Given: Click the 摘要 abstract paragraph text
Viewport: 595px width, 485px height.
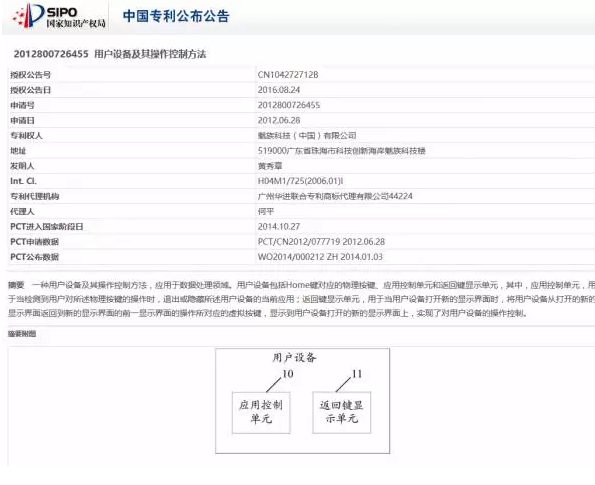Looking at the screenshot, I should click(301, 299).
